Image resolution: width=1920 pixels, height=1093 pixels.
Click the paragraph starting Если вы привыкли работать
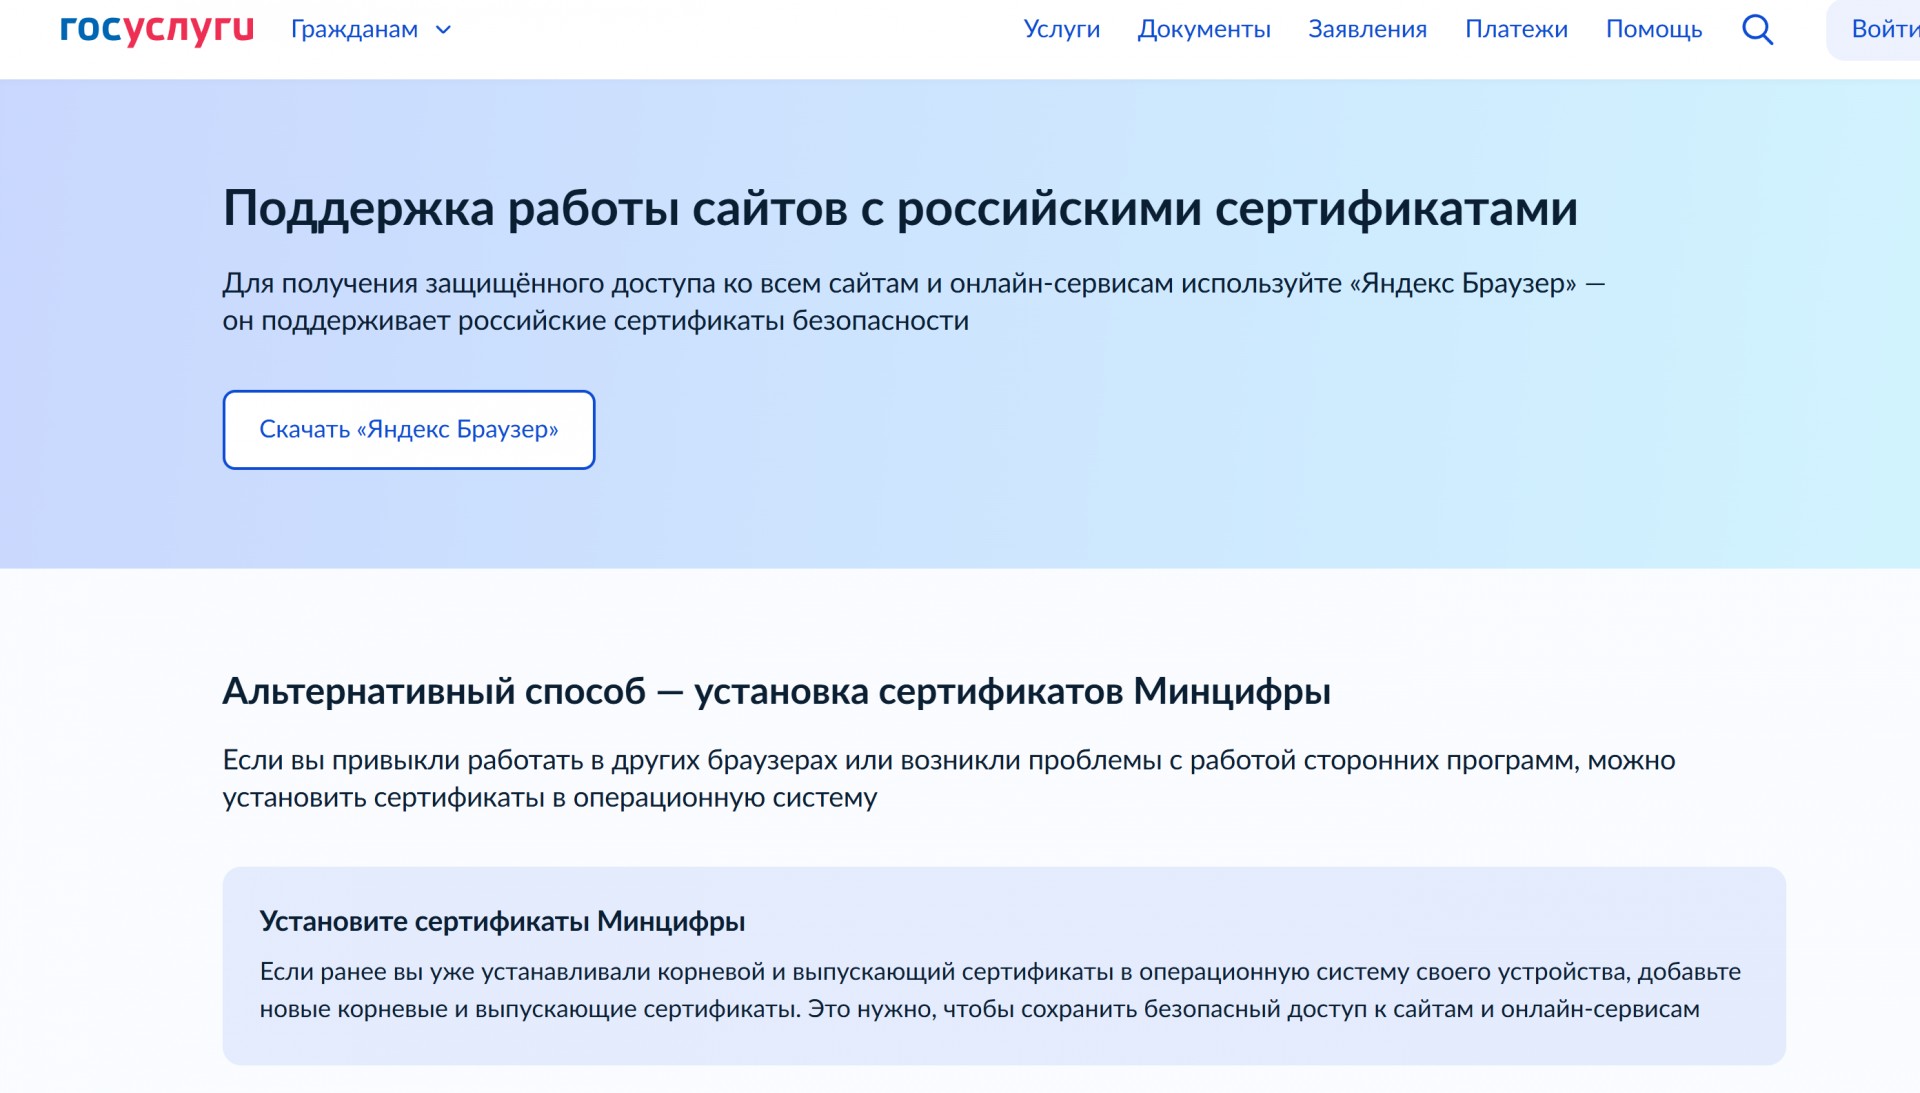(949, 779)
